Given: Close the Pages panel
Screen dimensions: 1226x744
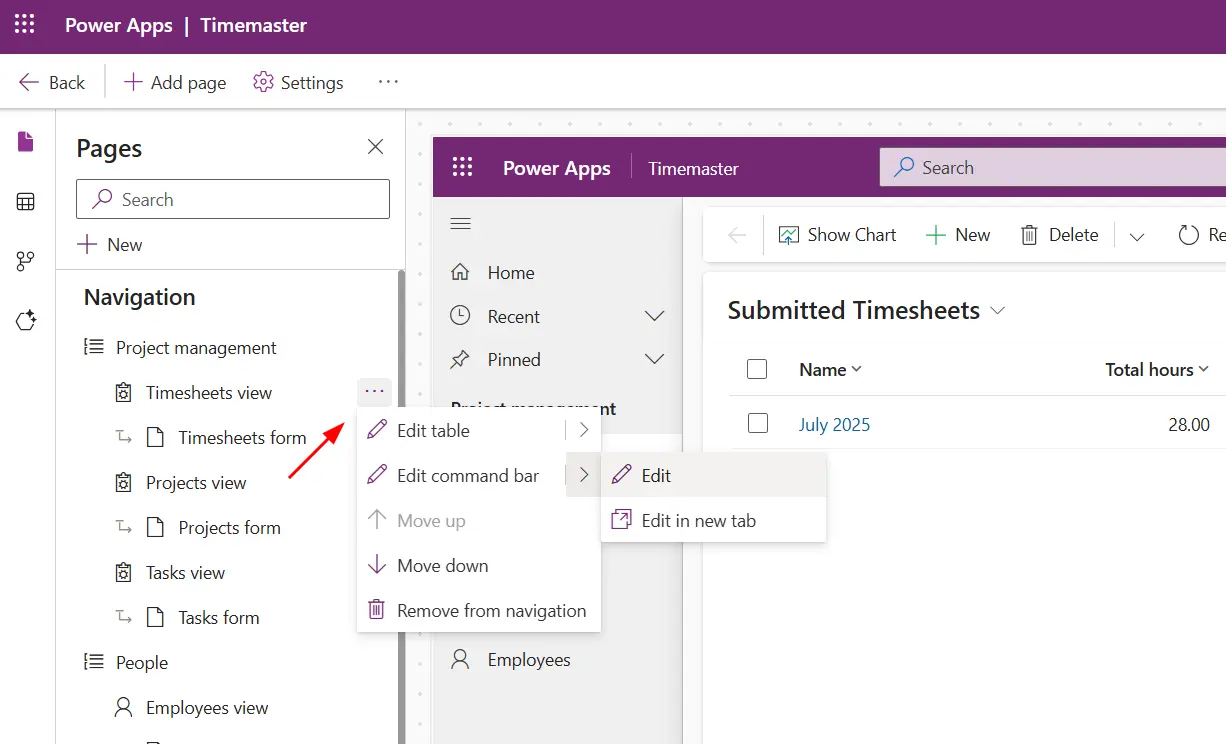Looking at the screenshot, I should tap(375, 147).
